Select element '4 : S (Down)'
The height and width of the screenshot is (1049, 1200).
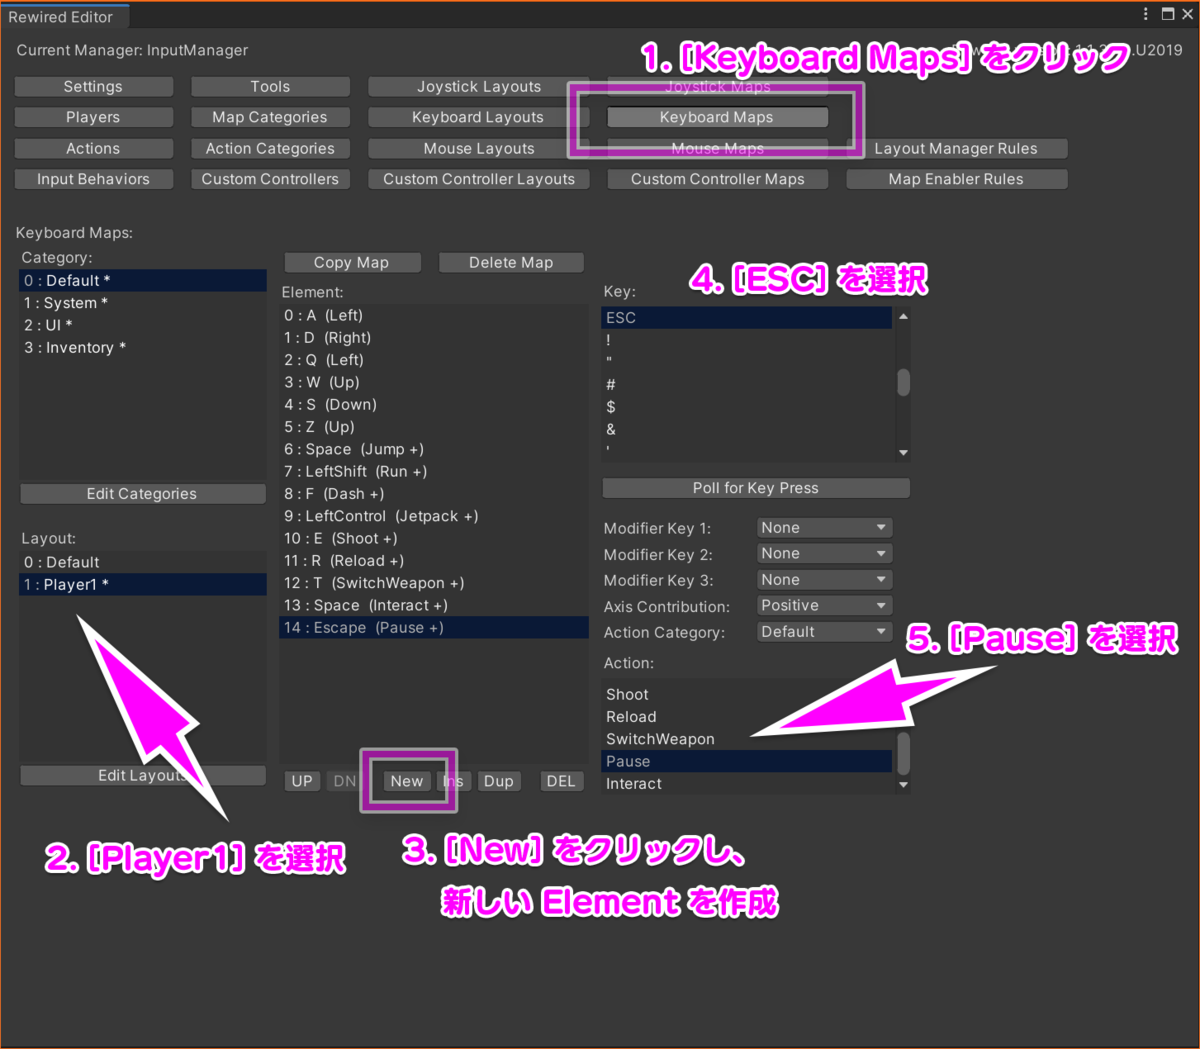(x=434, y=405)
